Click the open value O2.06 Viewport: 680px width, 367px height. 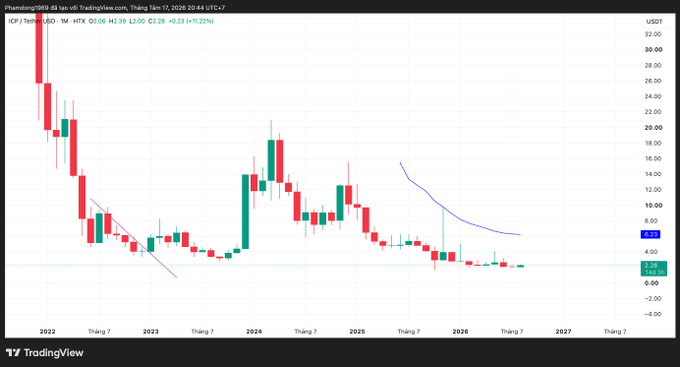(x=97, y=21)
